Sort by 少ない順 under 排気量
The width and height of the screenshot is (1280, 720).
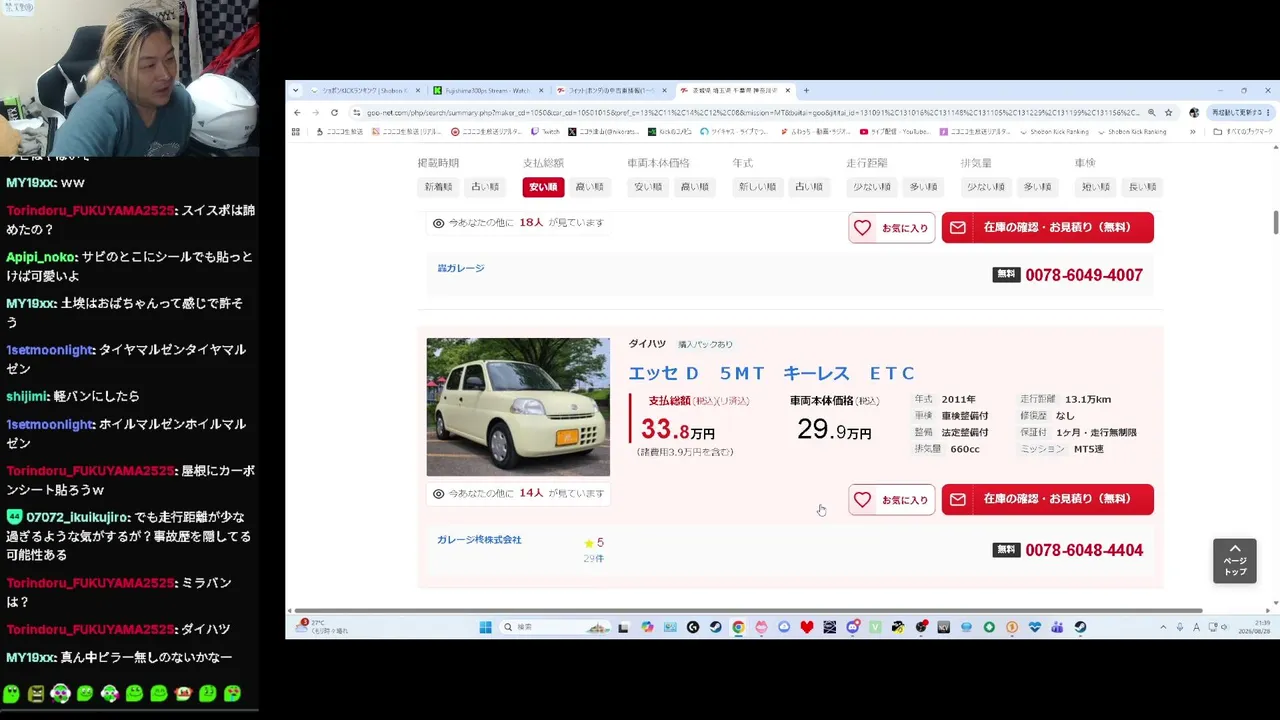(986, 187)
